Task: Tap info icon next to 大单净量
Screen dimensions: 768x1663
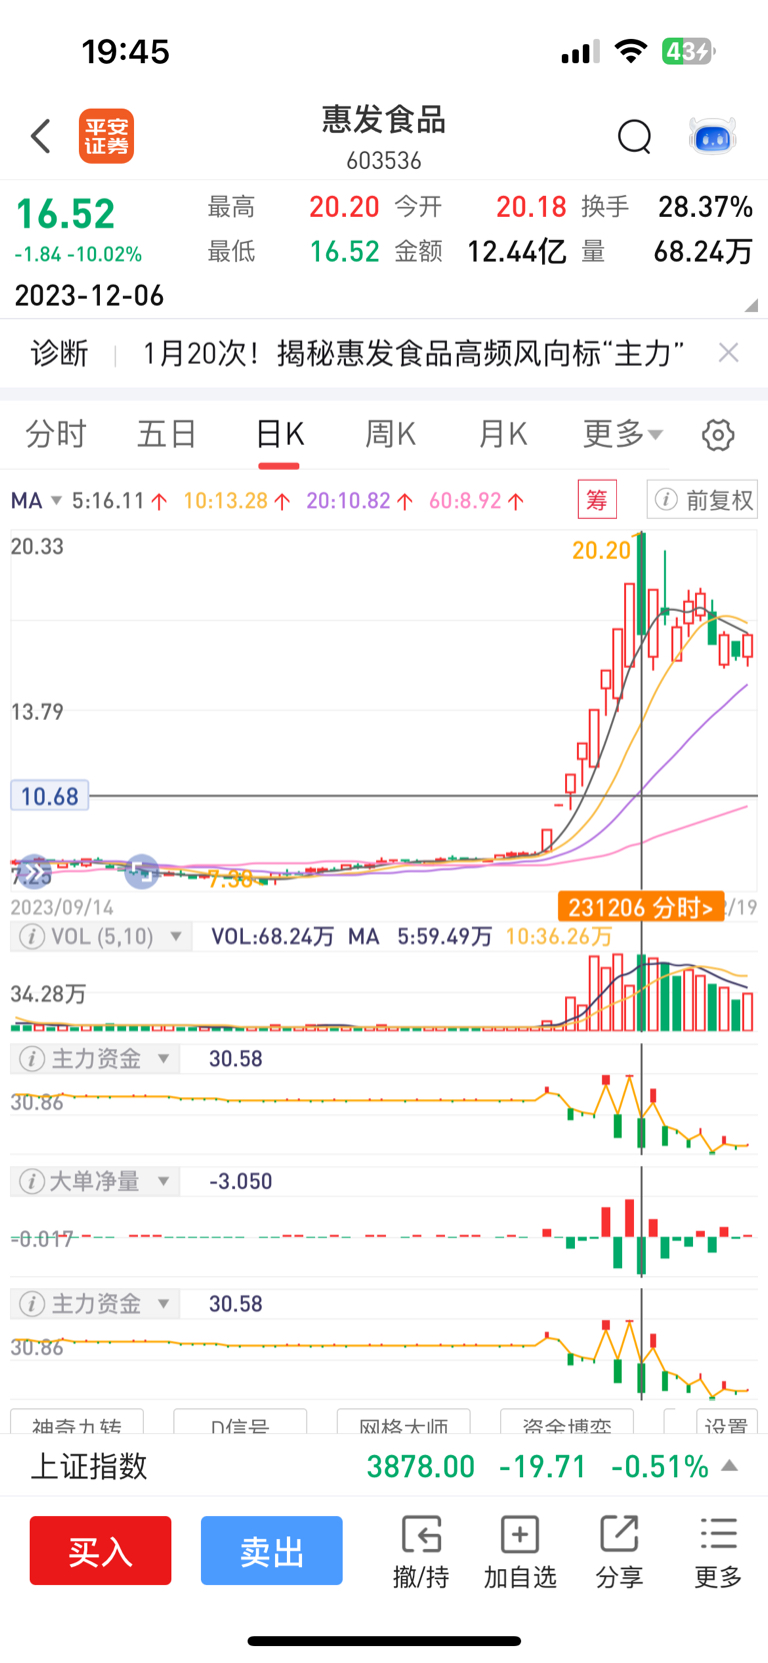Action: pos(32,1182)
